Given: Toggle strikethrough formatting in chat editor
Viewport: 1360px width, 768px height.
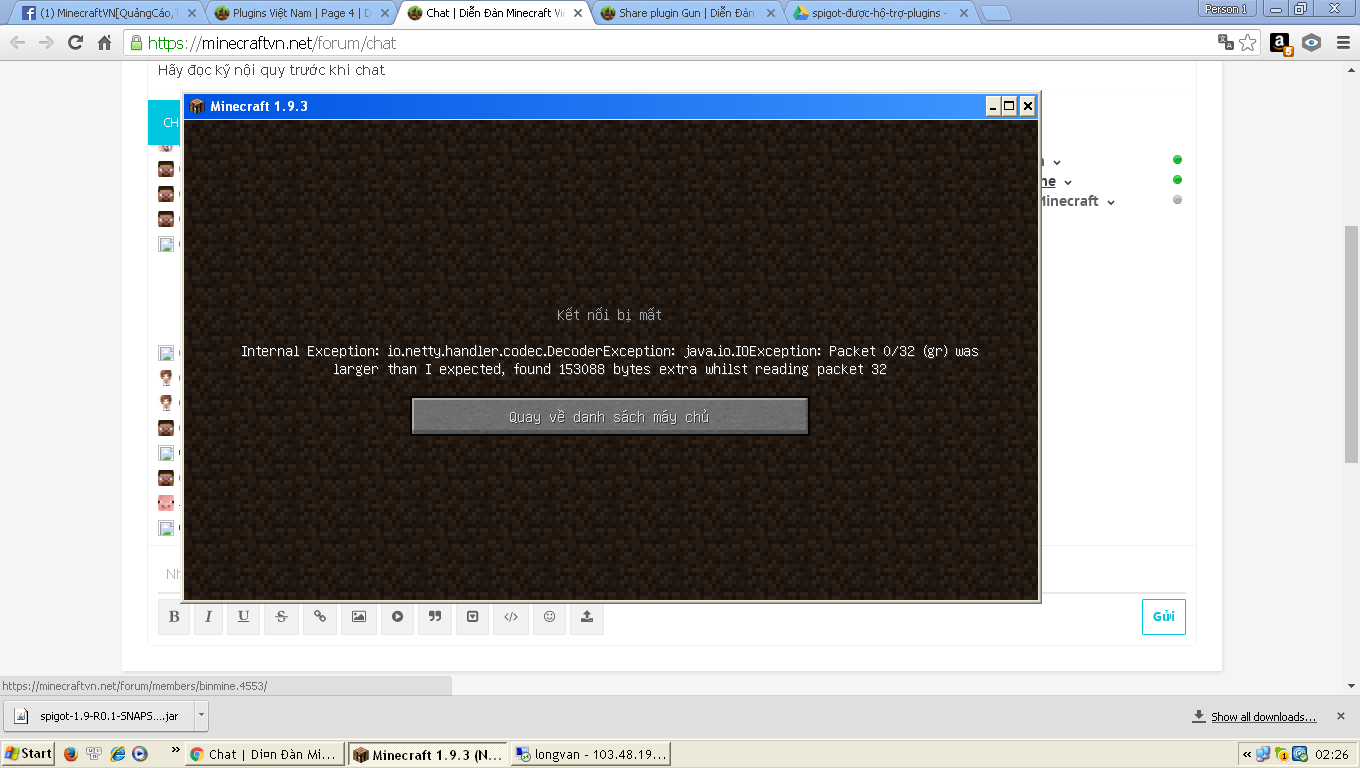Looking at the screenshot, I should [x=281, y=617].
